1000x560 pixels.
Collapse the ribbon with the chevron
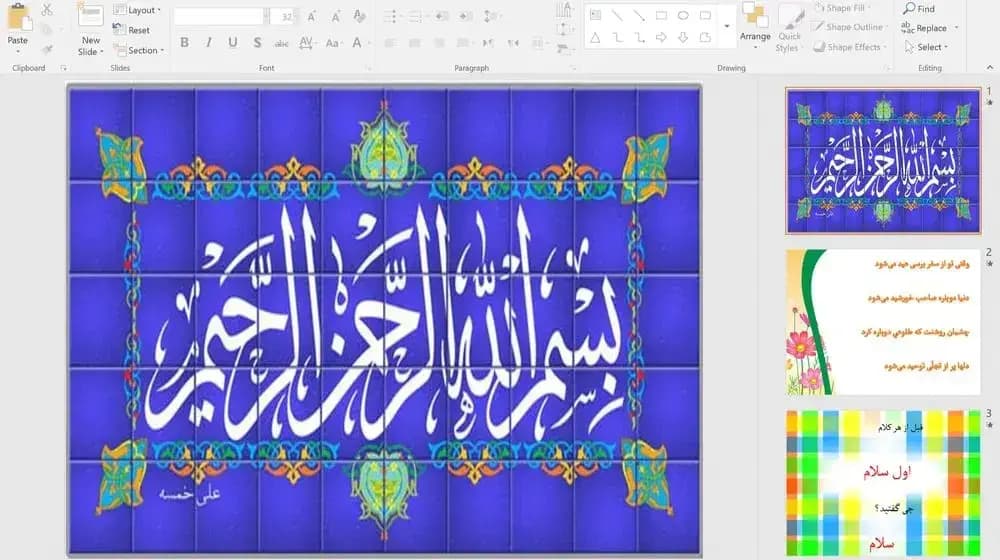pos(989,67)
